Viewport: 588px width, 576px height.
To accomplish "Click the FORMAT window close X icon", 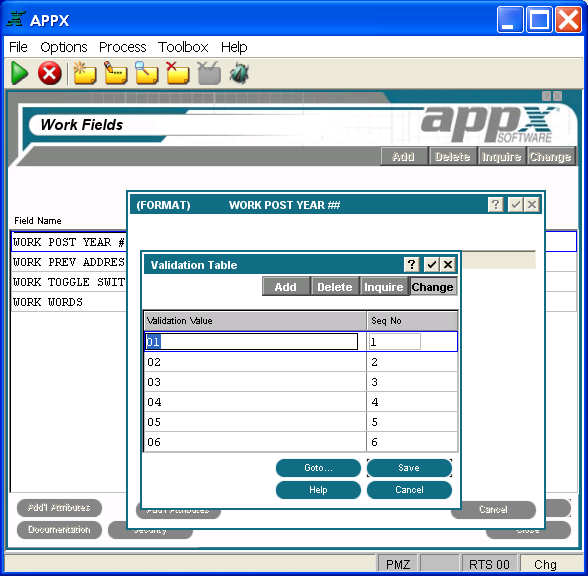I will pos(532,204).
